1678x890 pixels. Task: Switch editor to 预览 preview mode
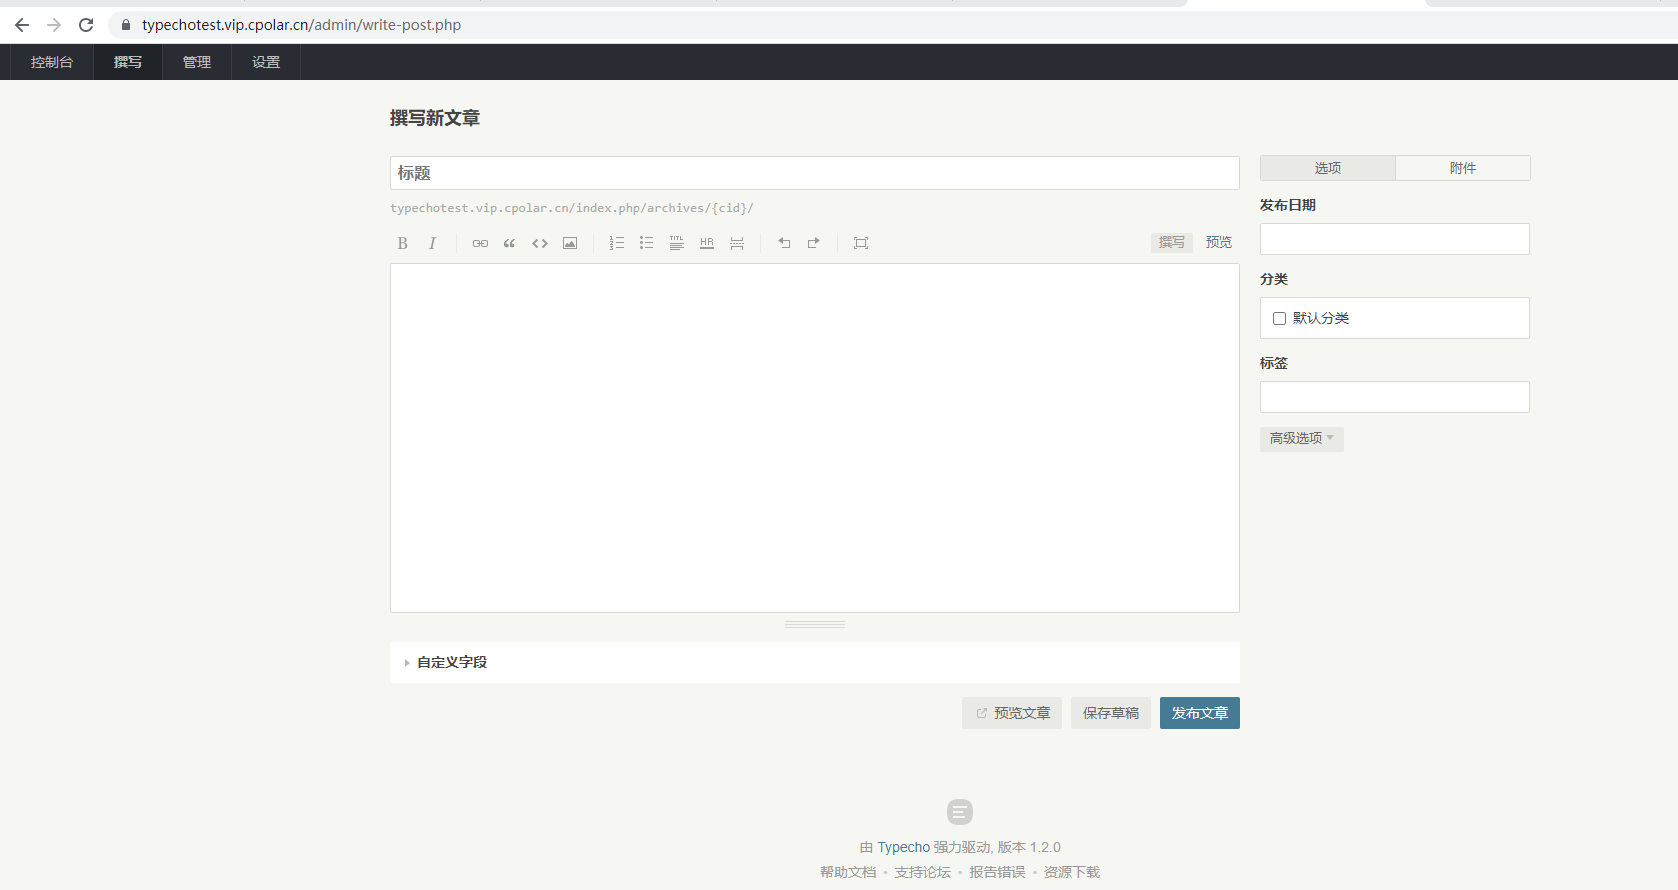[1219, 242]
